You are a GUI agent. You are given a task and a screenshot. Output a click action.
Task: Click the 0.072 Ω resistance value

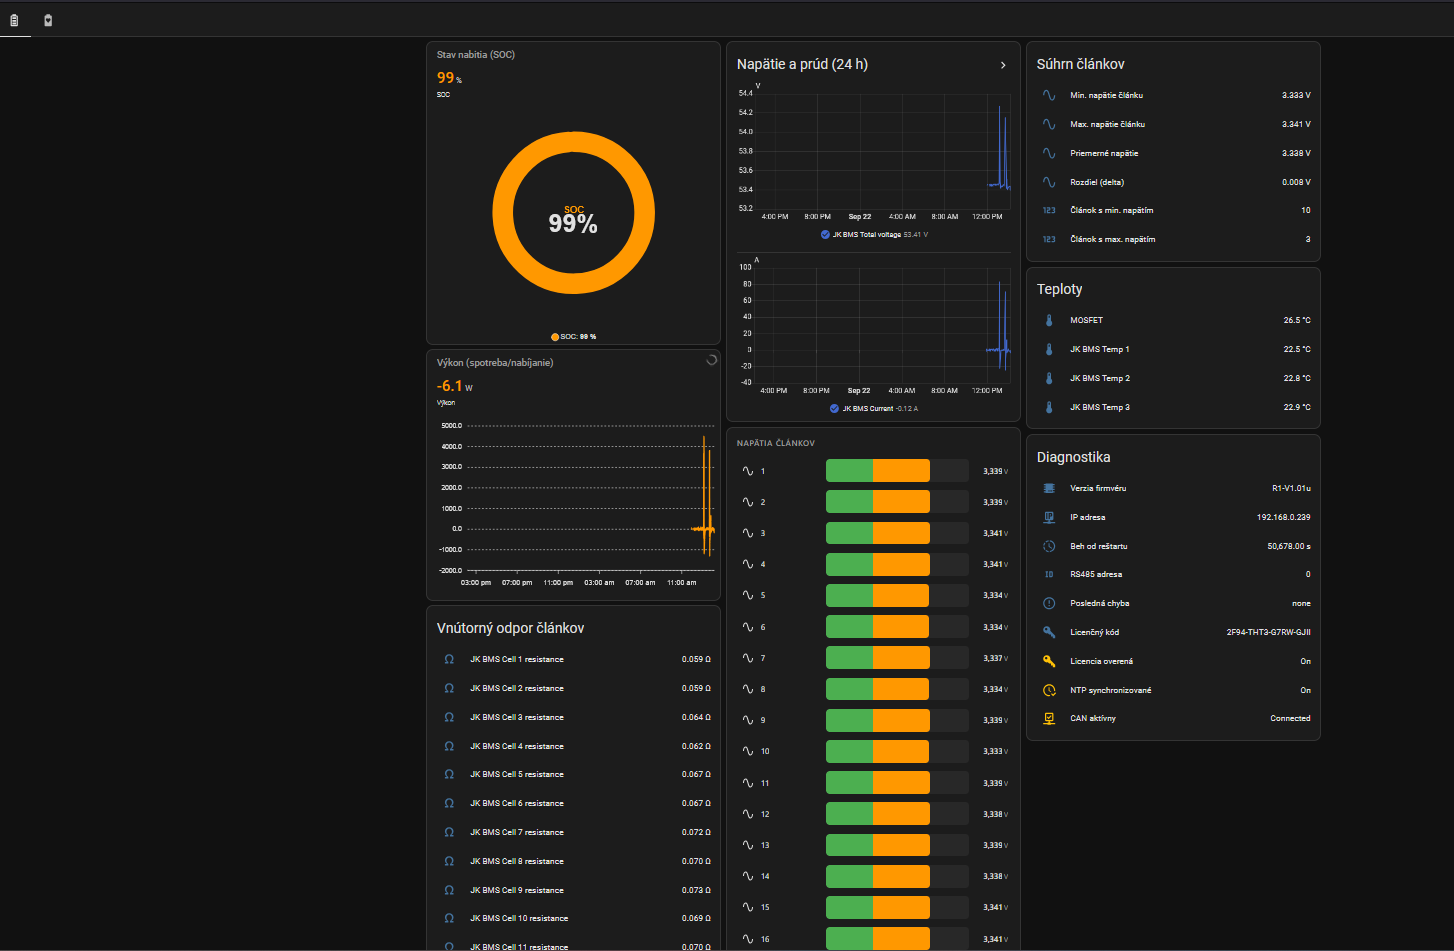pyautogui.click(x=696, y=832)
